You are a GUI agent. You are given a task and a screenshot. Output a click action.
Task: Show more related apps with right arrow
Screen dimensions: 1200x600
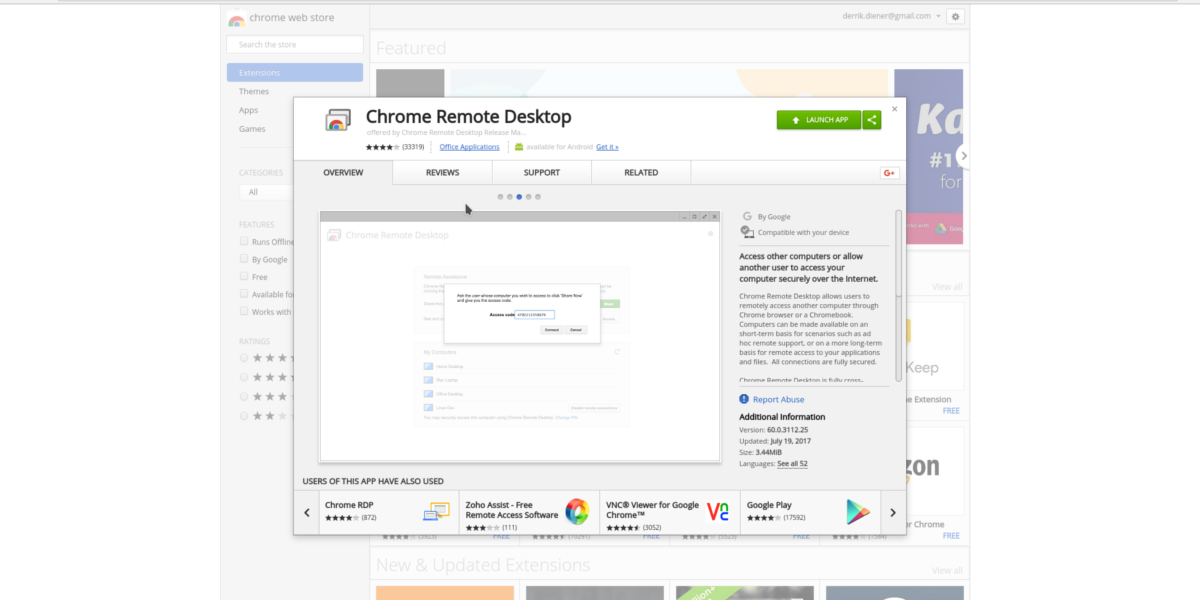(x=893, y=512)
